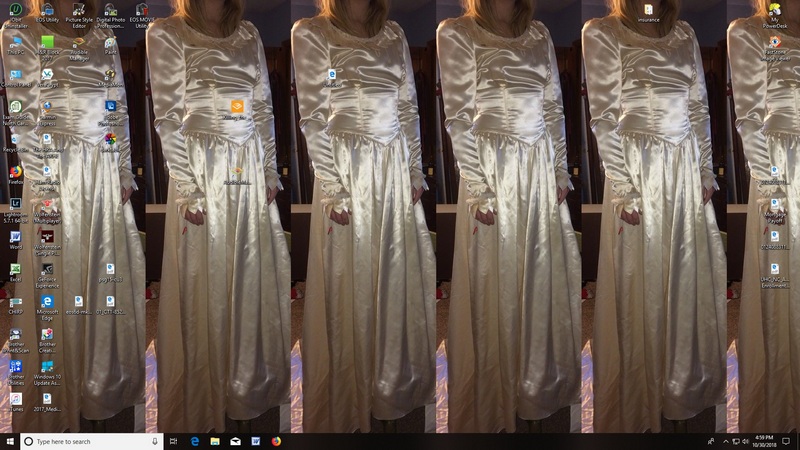Launch the Lightroom desktop shortcut
The height and width of the screenshot is (450, 800).
15,203
